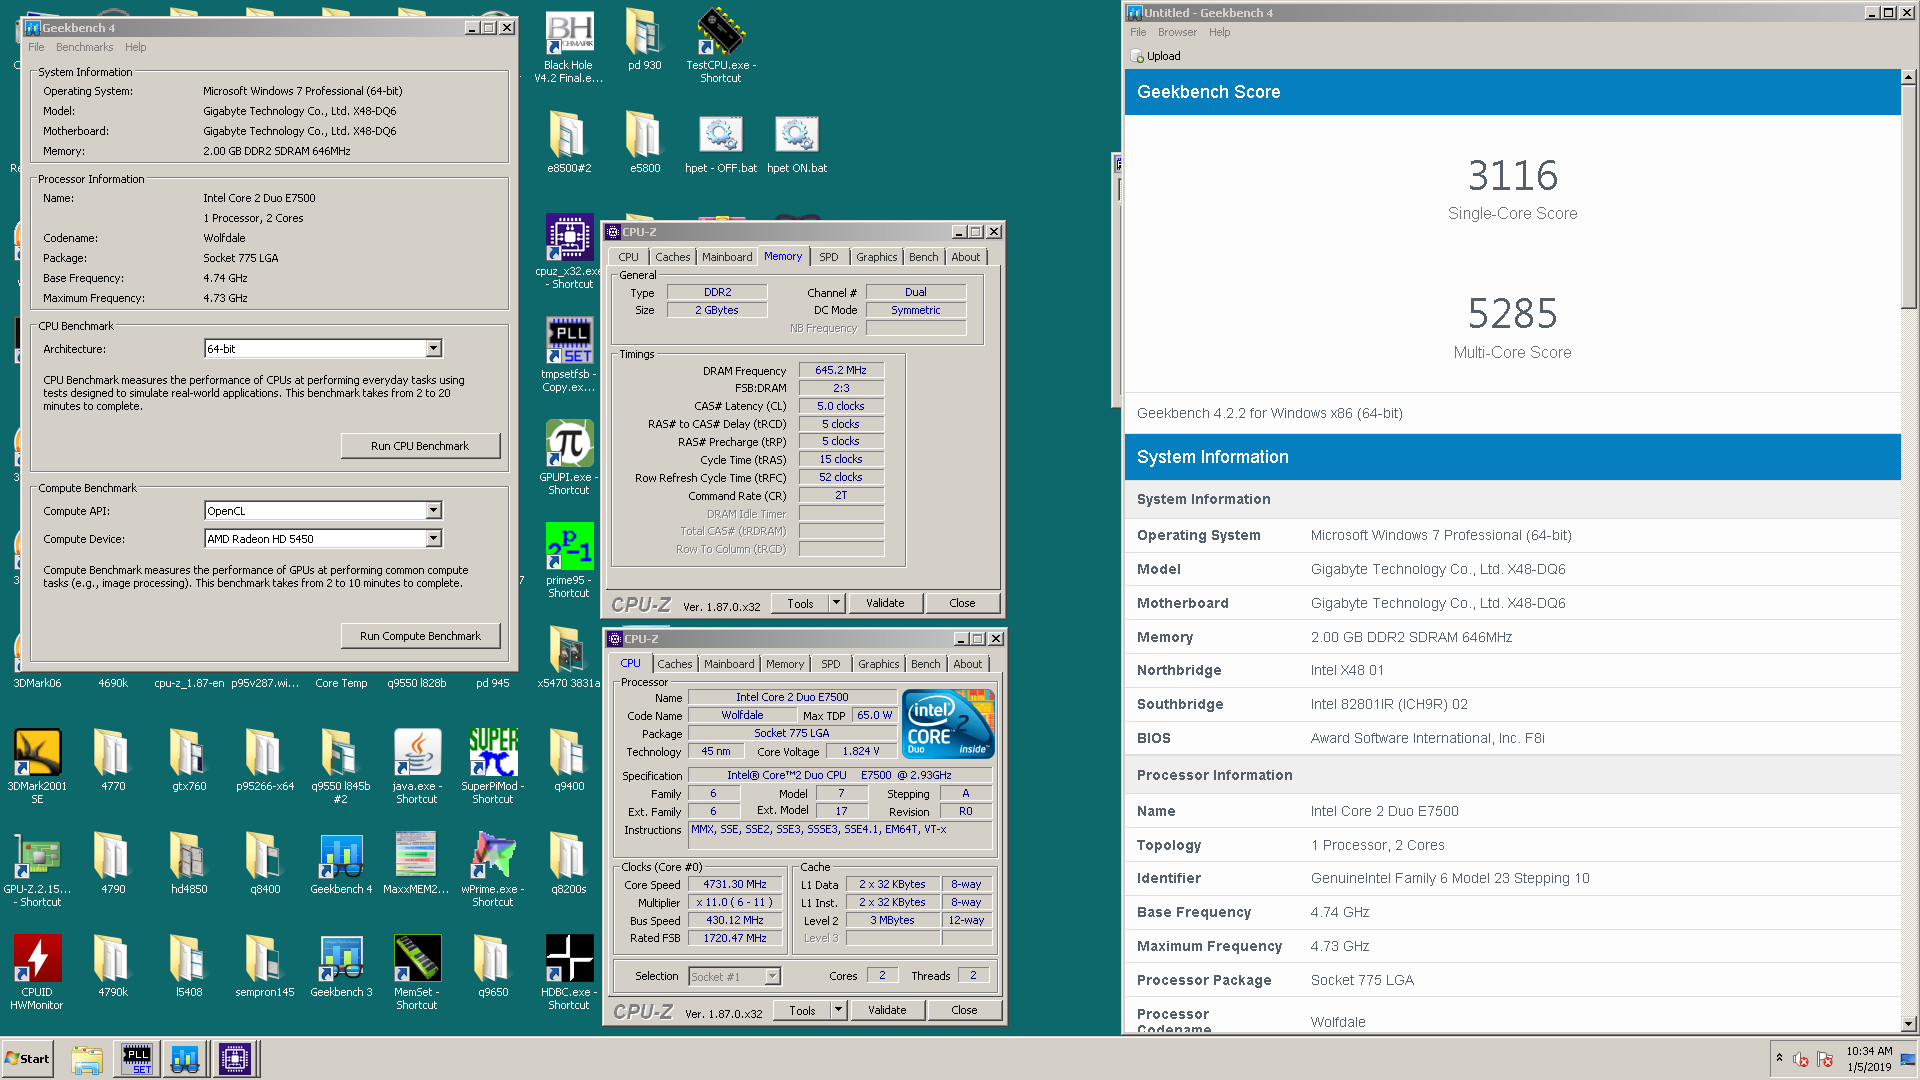Click Run Compute Benchmark button
Image resolution: width=1920 pixels, height=1080 pixels.
click(x=420, y=636)
